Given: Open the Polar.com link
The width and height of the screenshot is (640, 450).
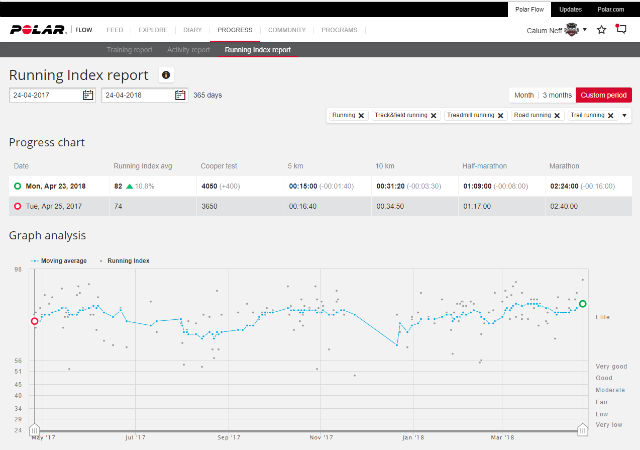Looking at the screenshot, I should coord(611,8).
